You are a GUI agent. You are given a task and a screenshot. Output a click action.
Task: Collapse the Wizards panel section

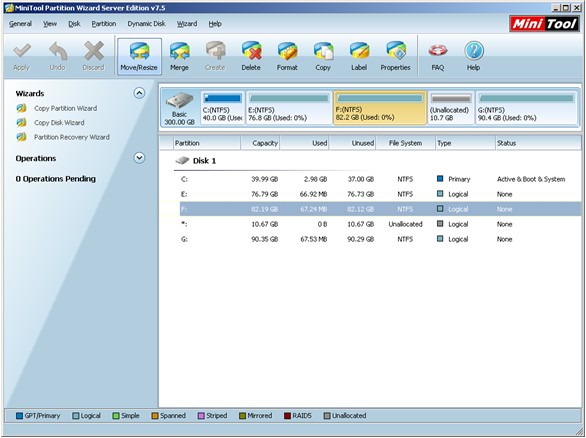(x=139, y=93)
